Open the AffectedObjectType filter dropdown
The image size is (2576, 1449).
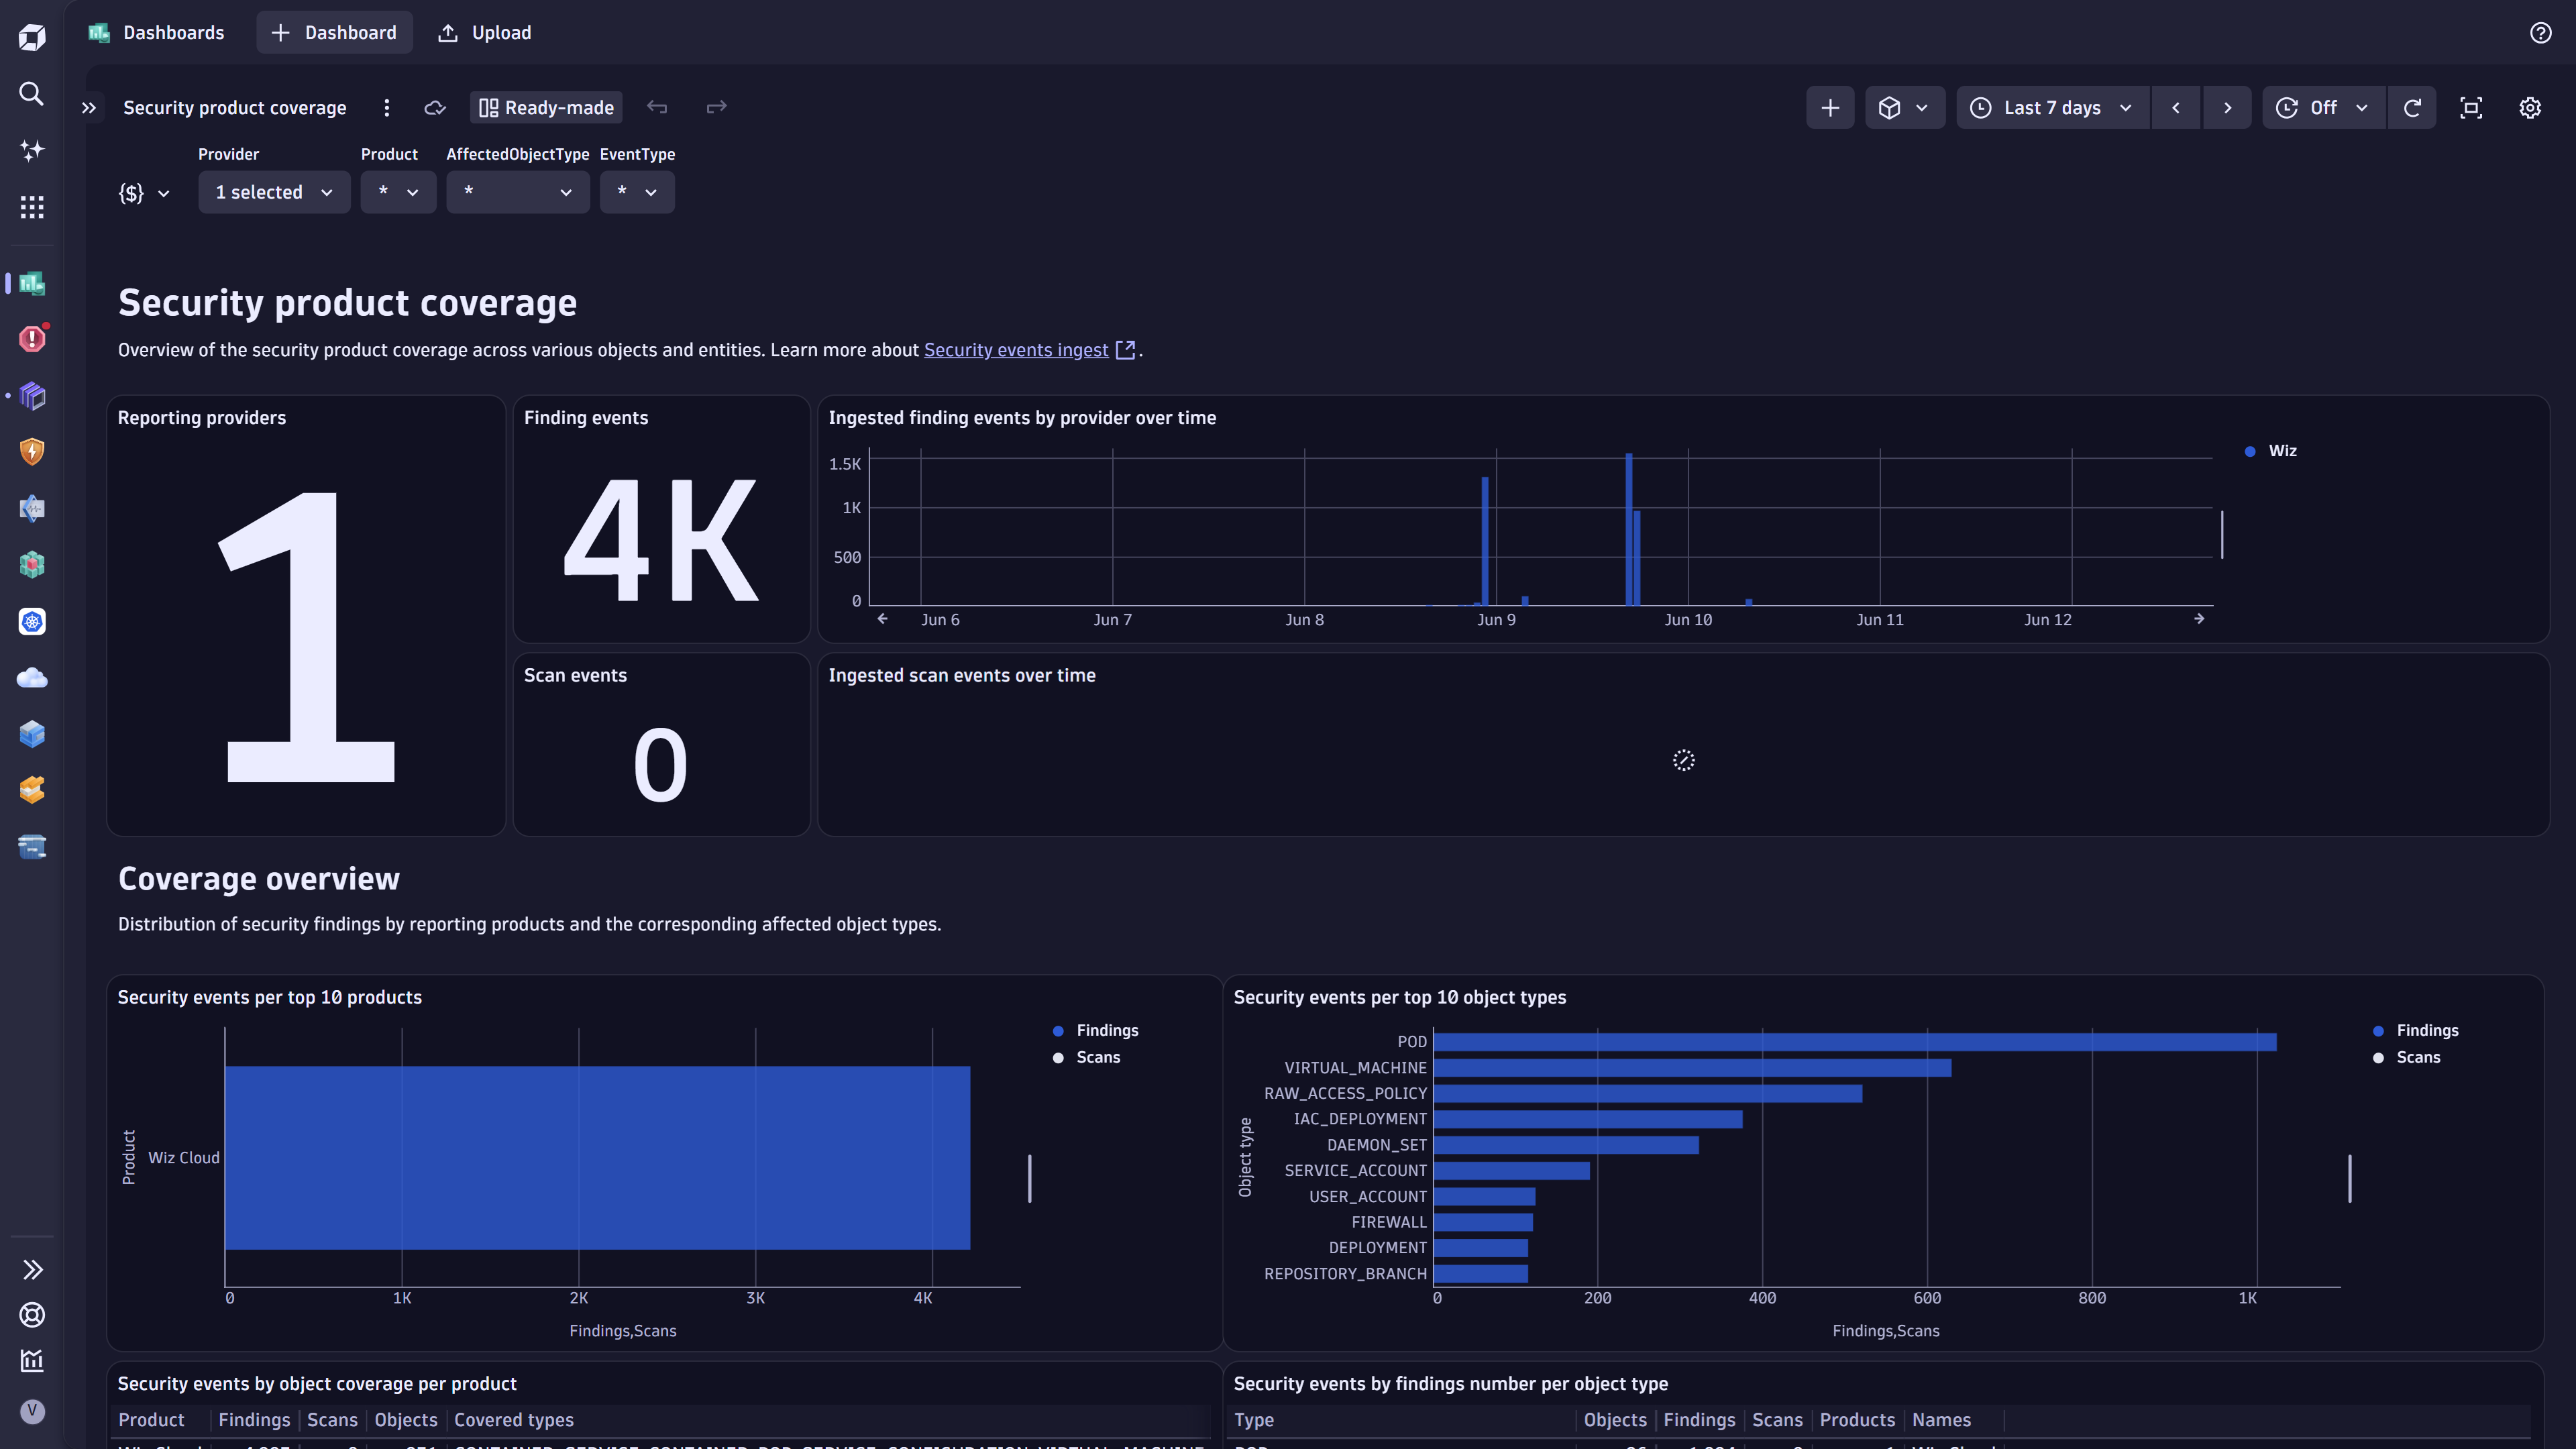[517, 193]
